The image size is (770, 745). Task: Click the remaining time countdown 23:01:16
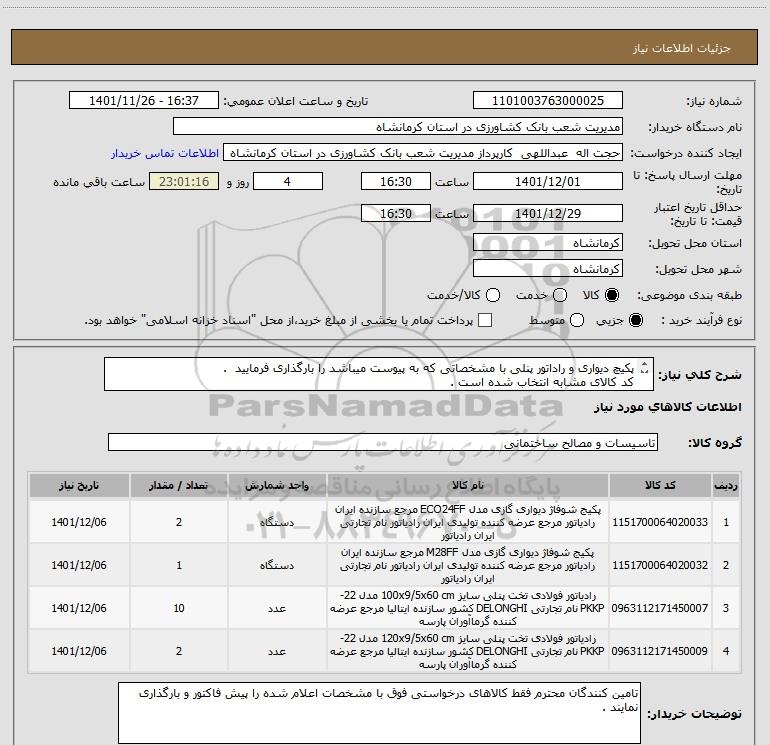coord(184,181)
